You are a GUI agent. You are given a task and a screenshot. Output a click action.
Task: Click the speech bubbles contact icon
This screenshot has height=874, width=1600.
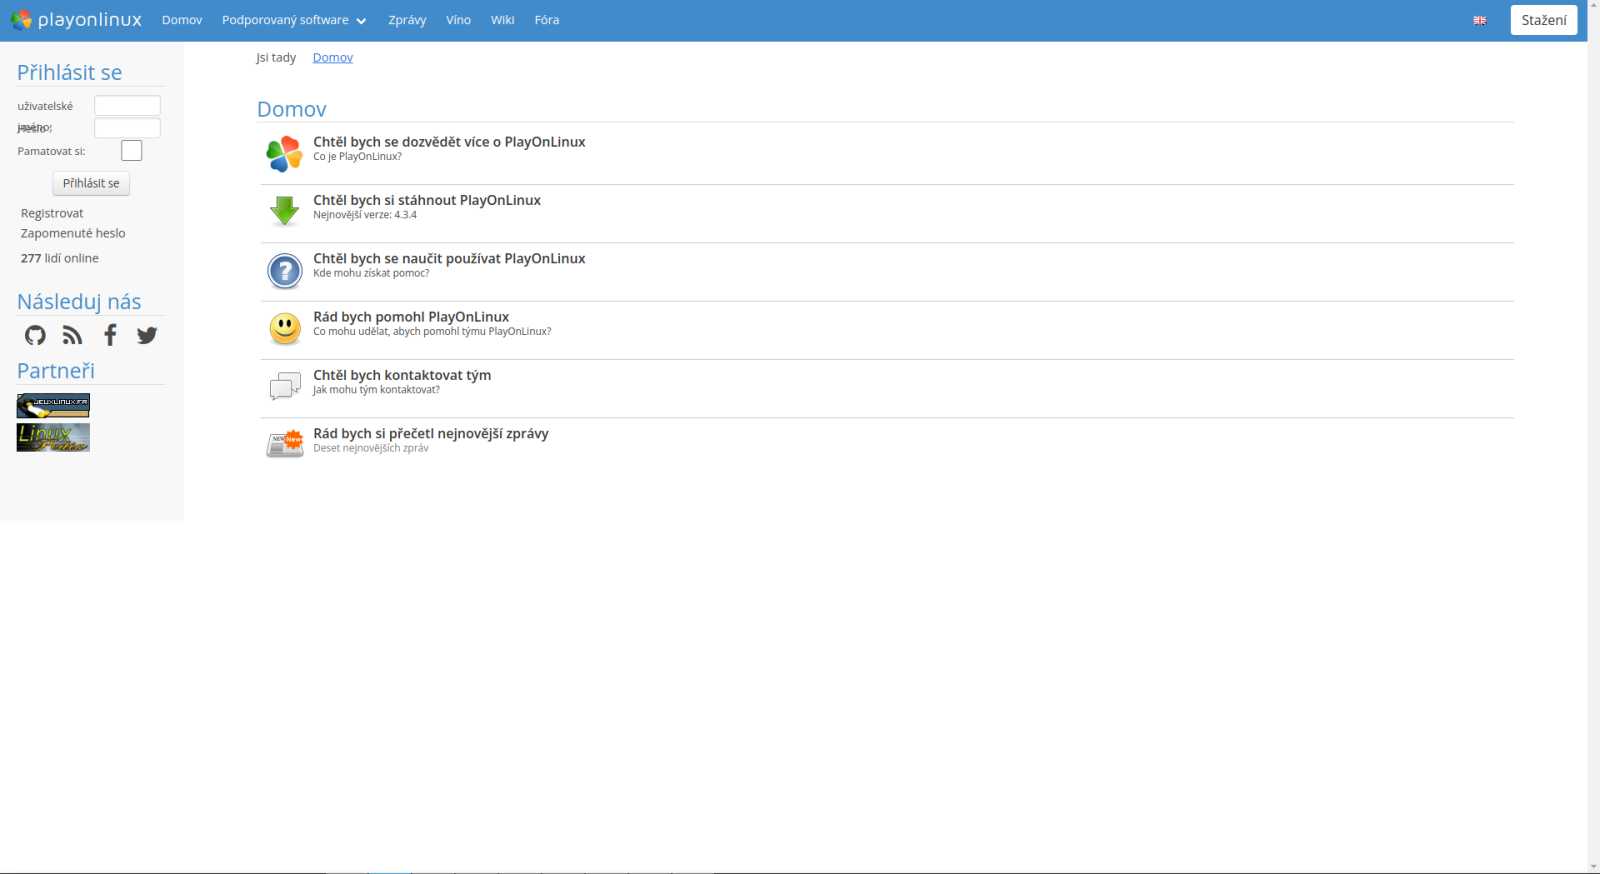coord(285,386)
